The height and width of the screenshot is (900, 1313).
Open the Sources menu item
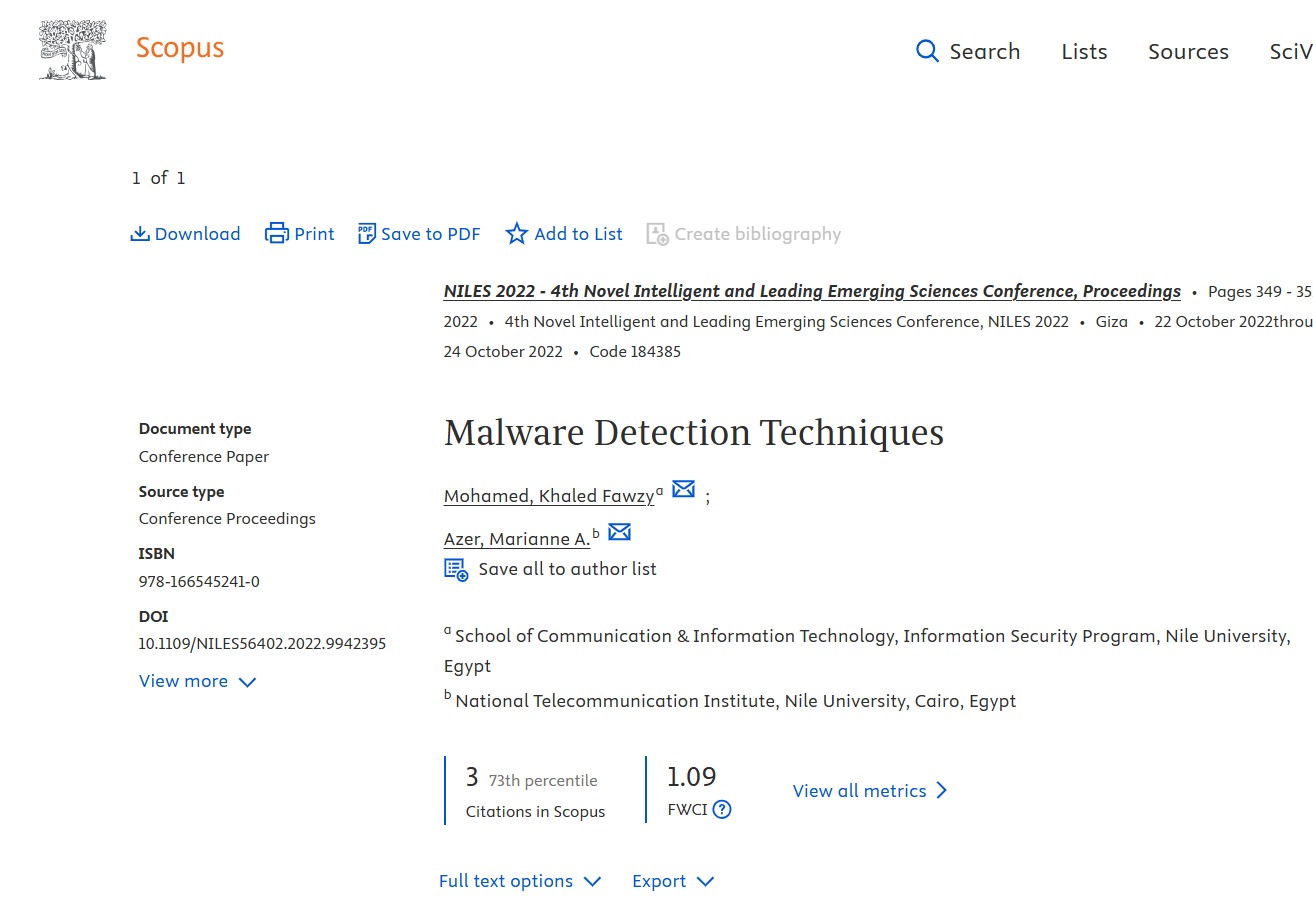pyautogui.click(x=1188, y=52)
